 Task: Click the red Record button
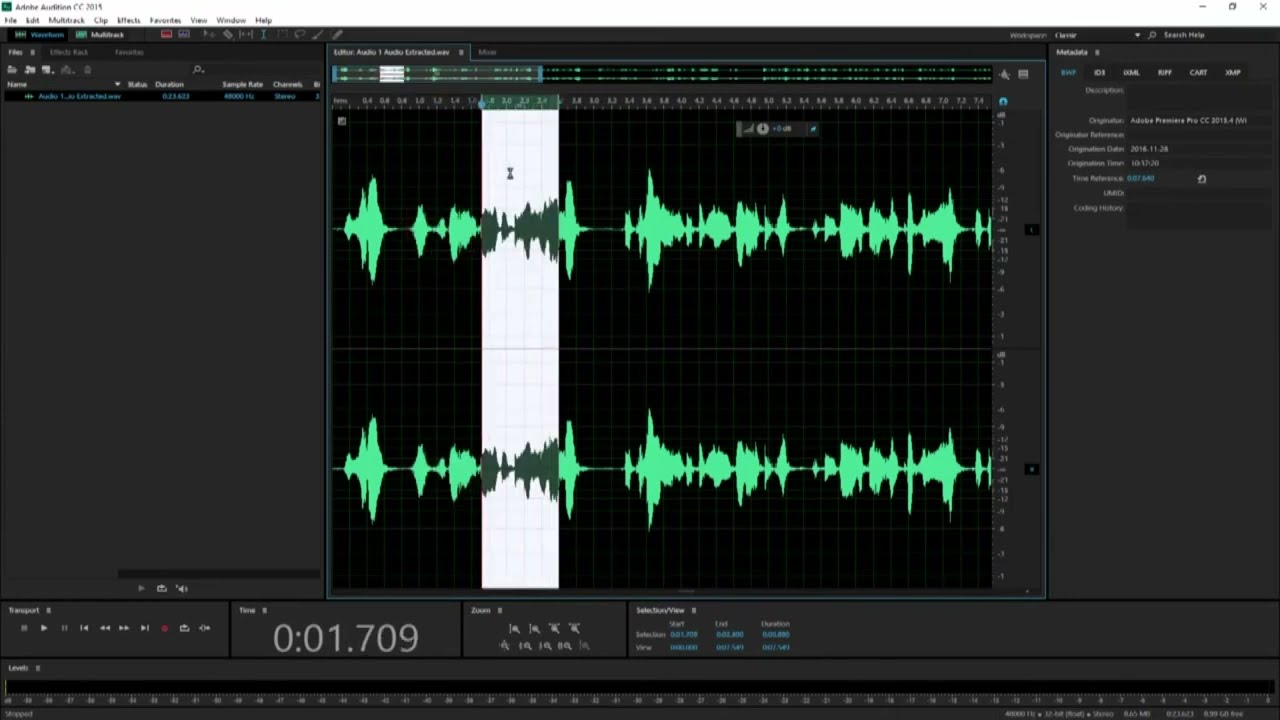click(164, 628)
